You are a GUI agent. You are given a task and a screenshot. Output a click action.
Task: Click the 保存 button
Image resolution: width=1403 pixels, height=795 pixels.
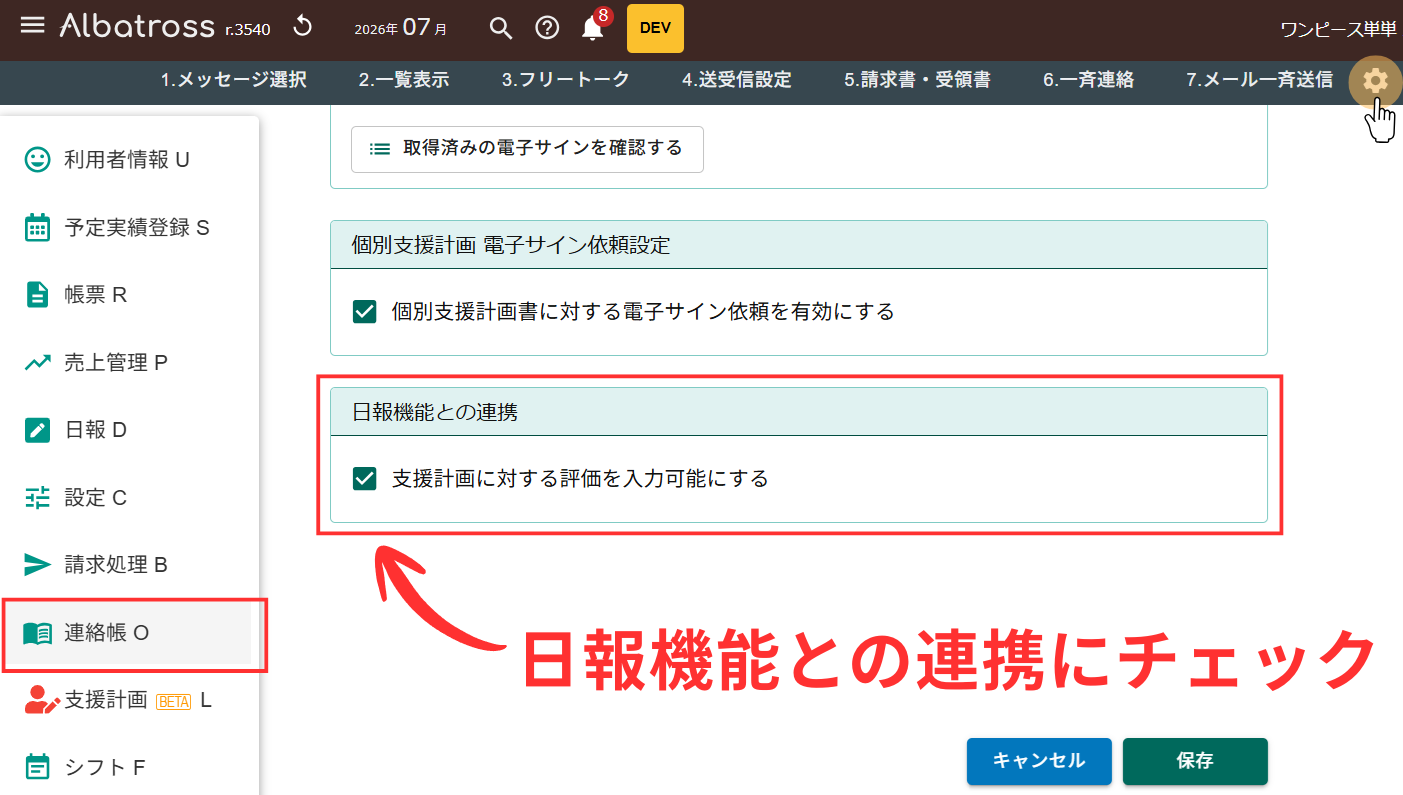click(x=1195, y=762)
